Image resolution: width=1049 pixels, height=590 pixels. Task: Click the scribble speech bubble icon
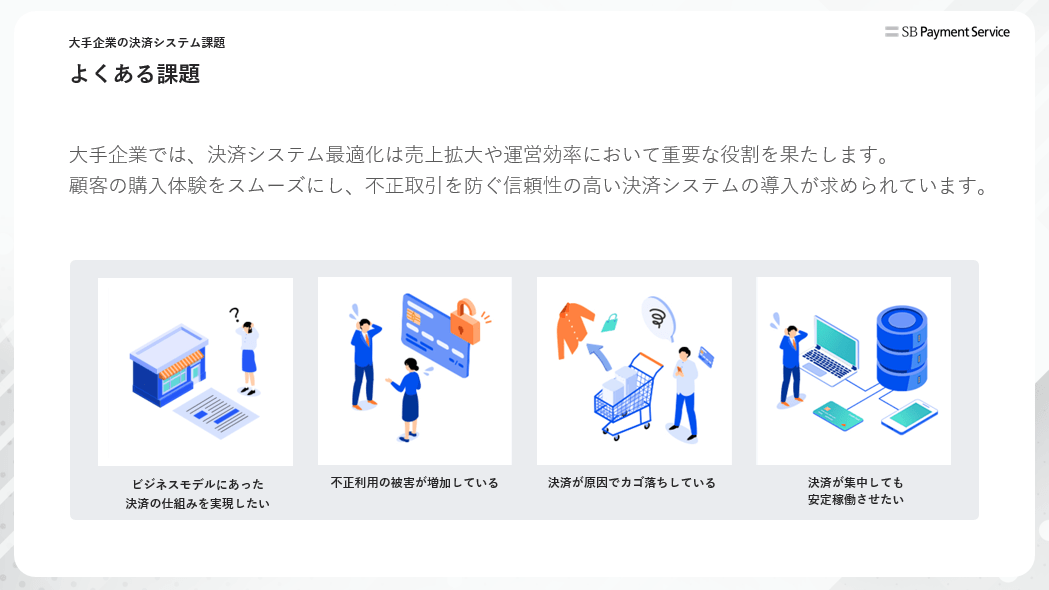(658, 317)
